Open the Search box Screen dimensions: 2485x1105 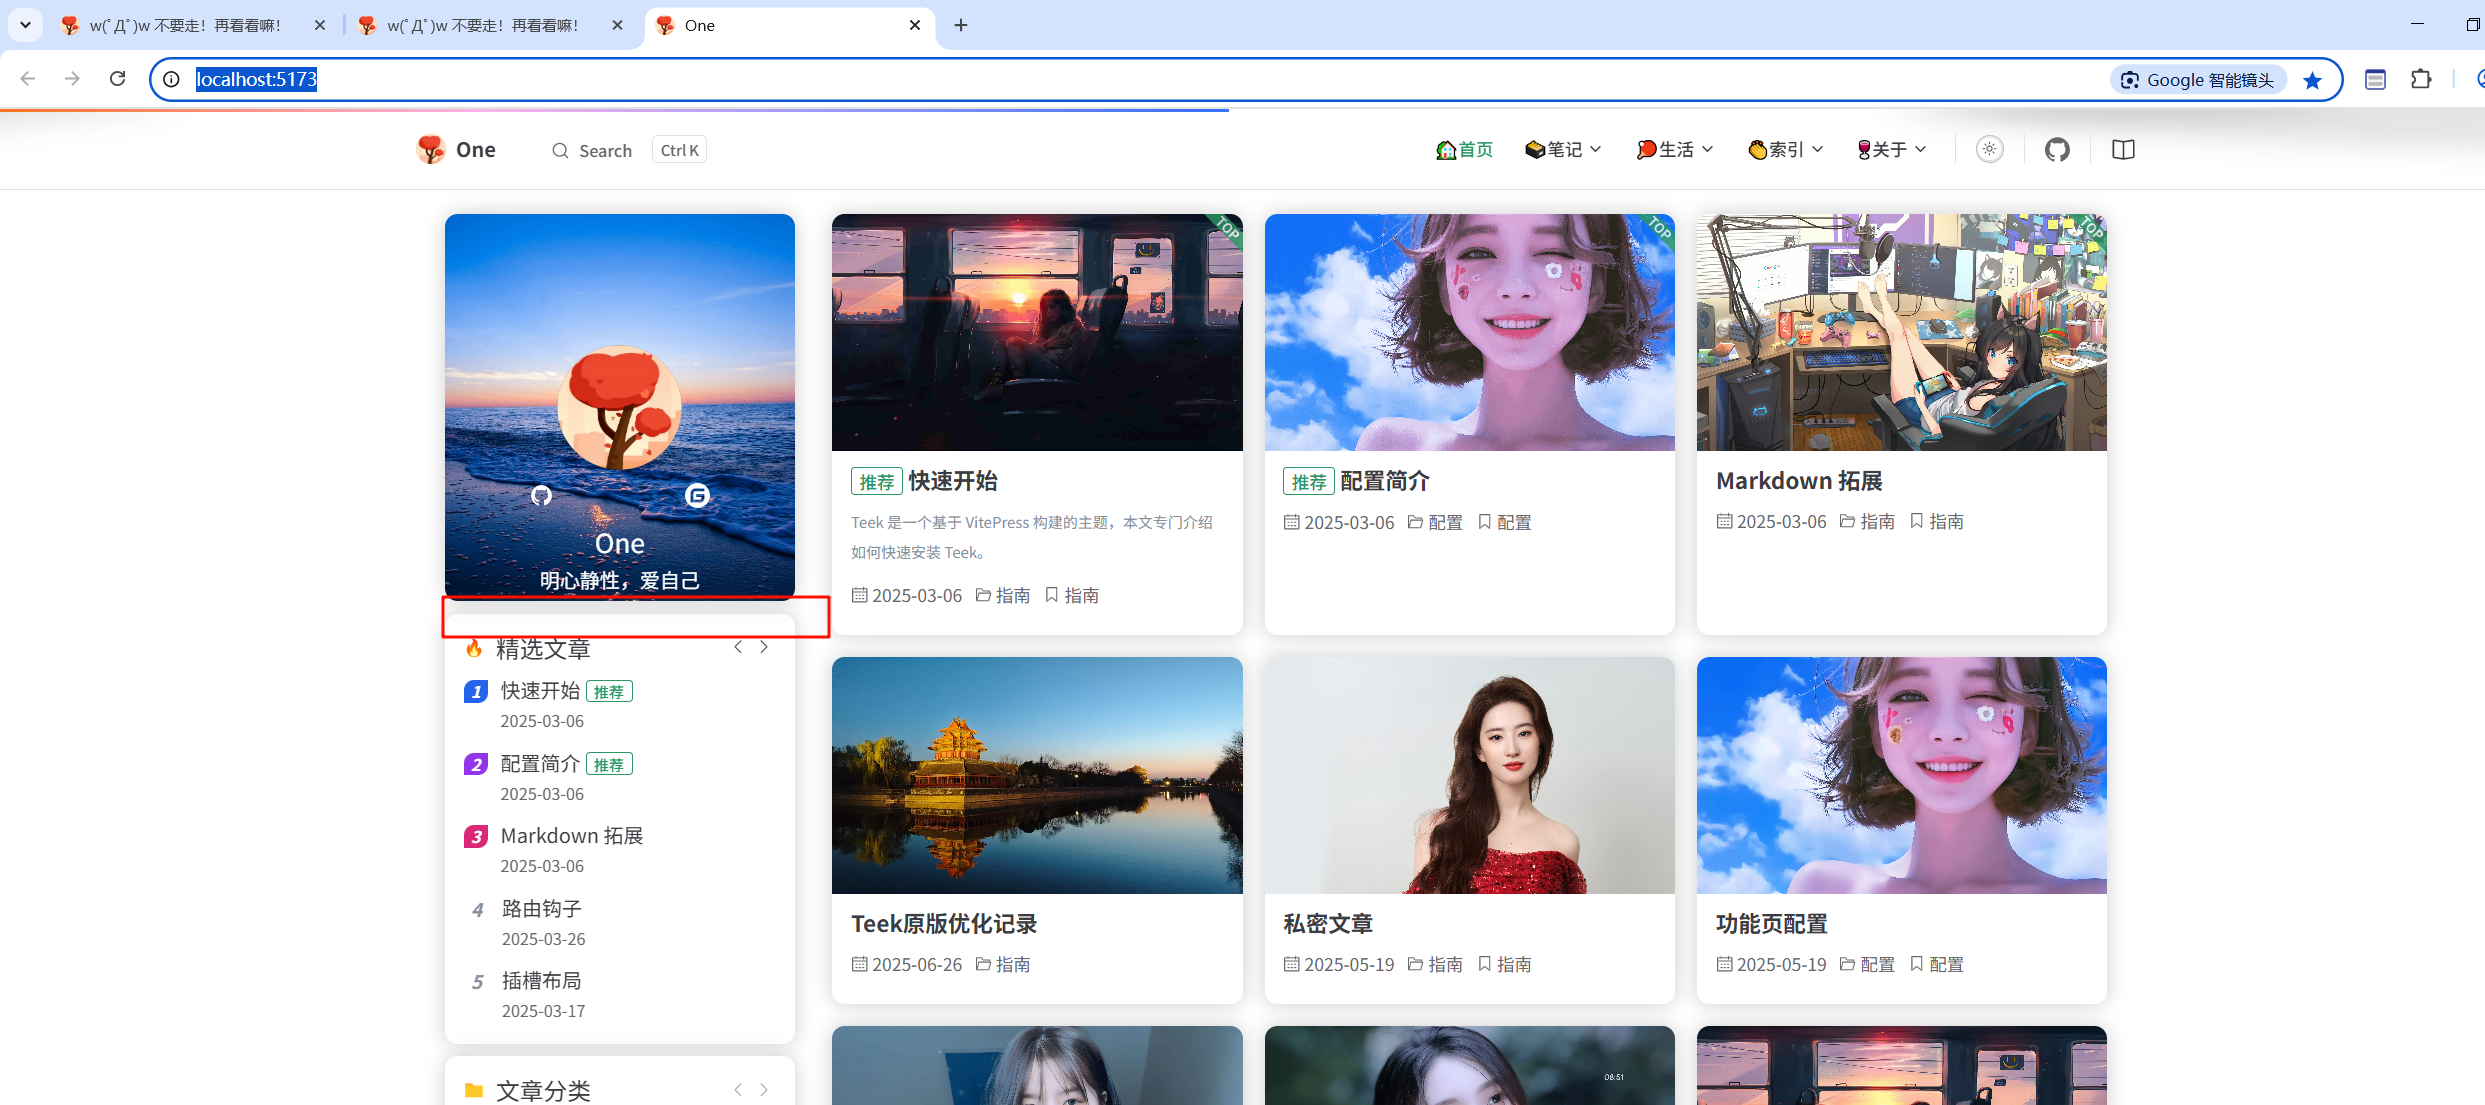[x=592, y=150]
